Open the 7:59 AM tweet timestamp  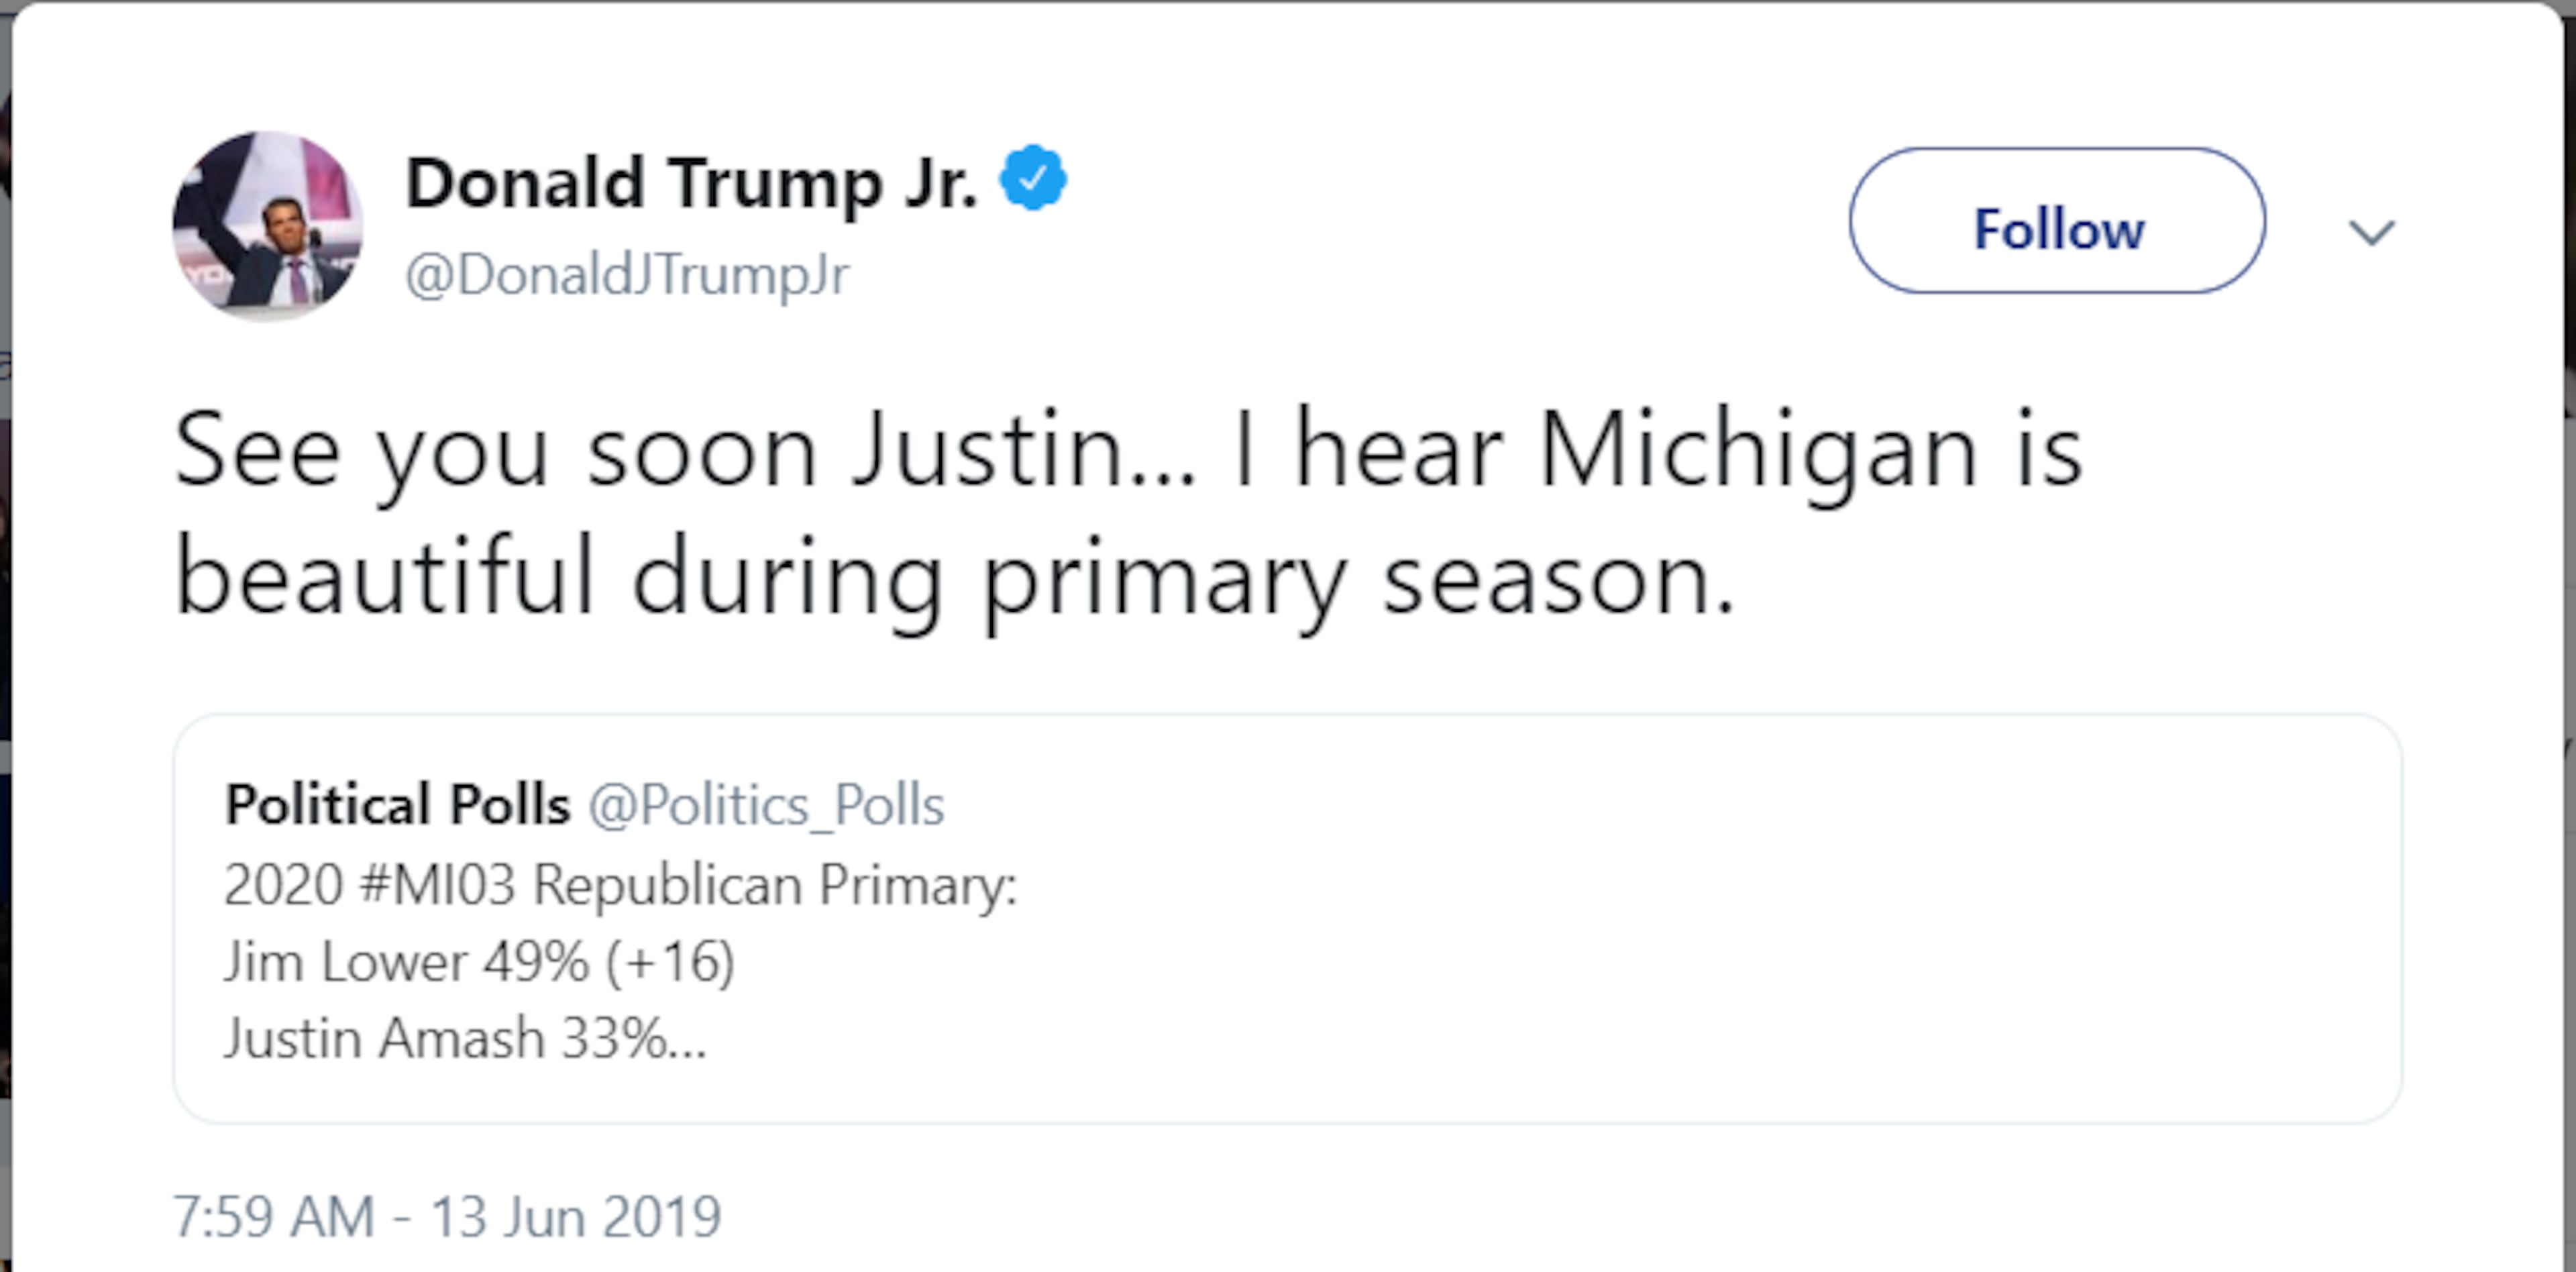click(273, 1217)
